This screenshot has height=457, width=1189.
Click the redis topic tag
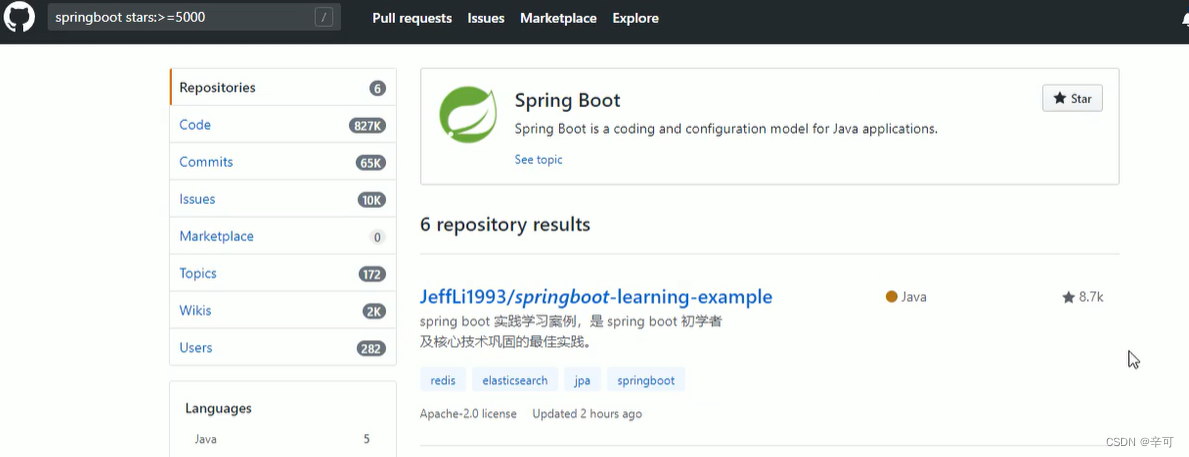click(443, 380)
